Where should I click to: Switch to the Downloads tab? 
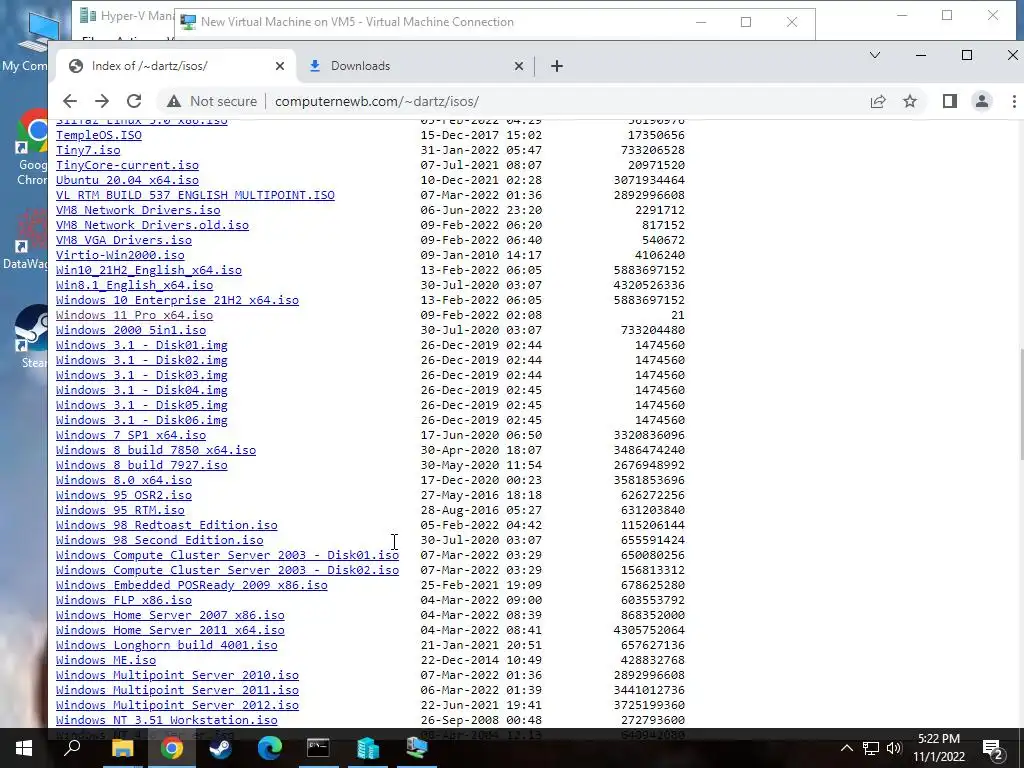(x=415, y=66)
